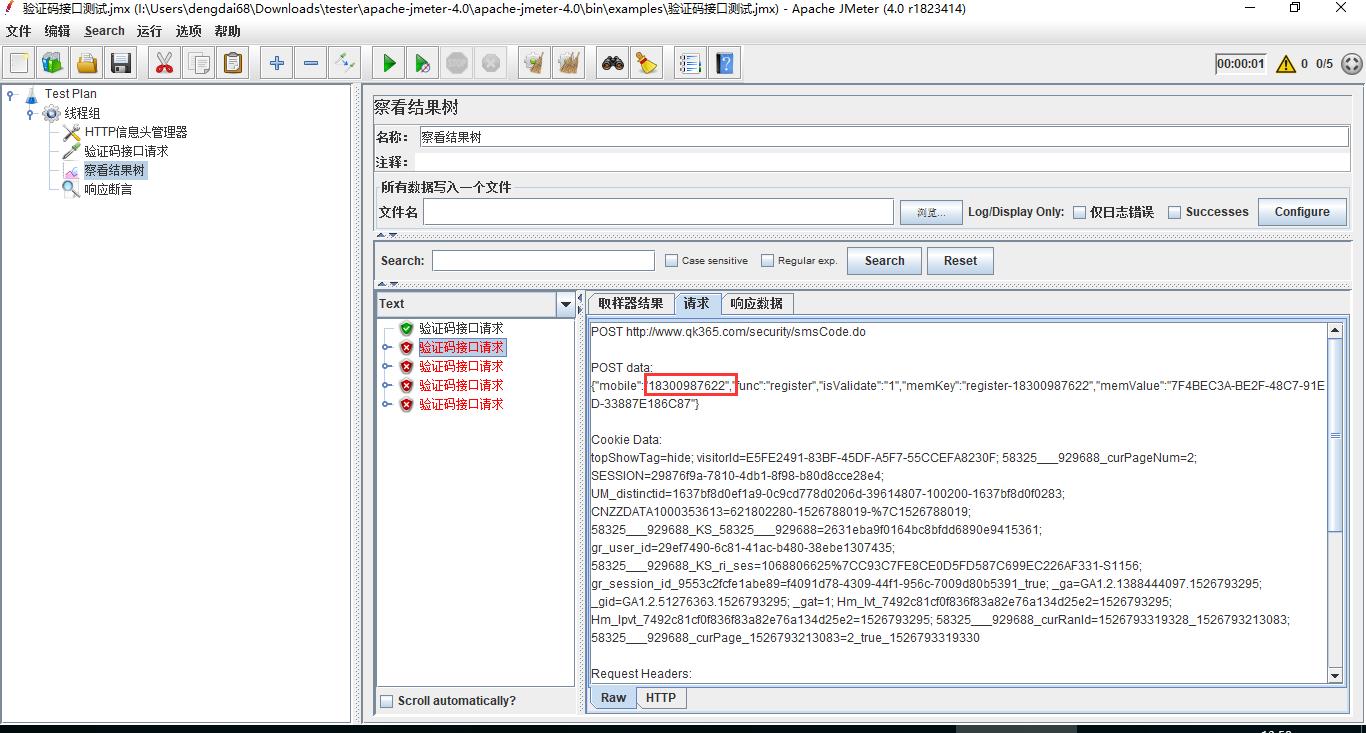Screen dimensions: 1366x733
Task: Toggle Successes checkbox
Action: (x=1175, y=212)
